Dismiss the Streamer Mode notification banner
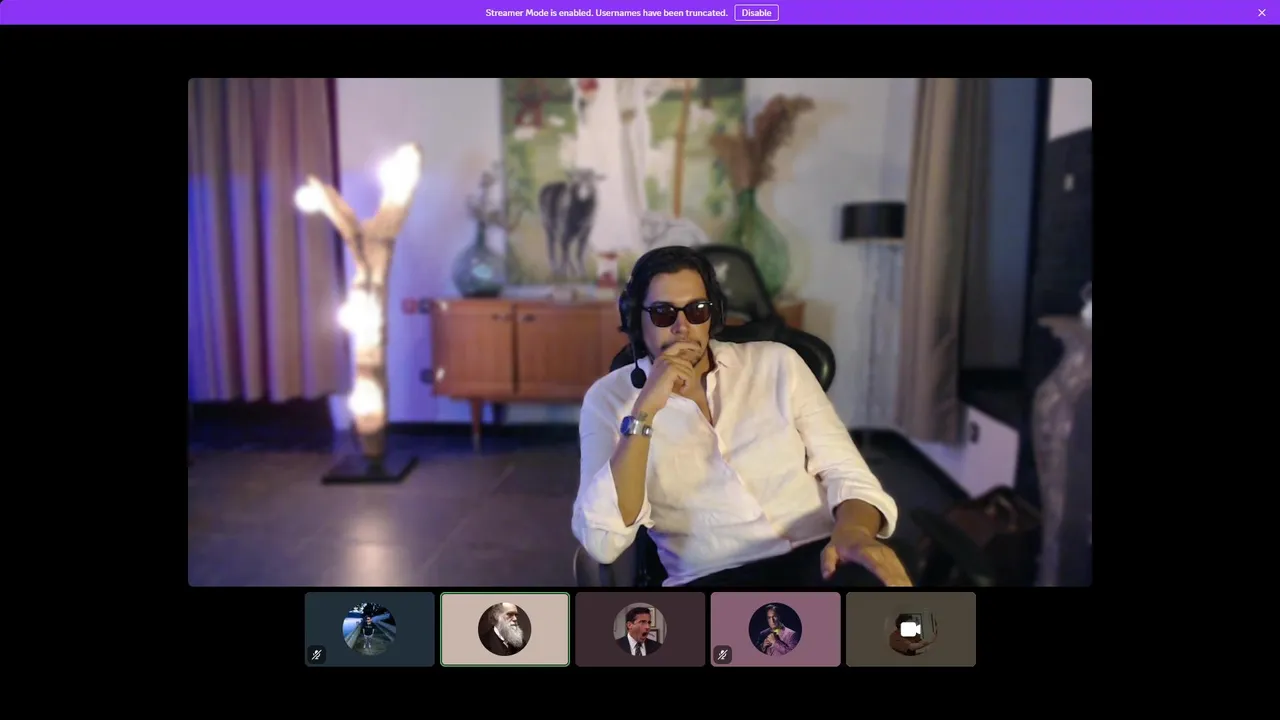Viewport: 1280px width, 720px height. [1261, 13]
